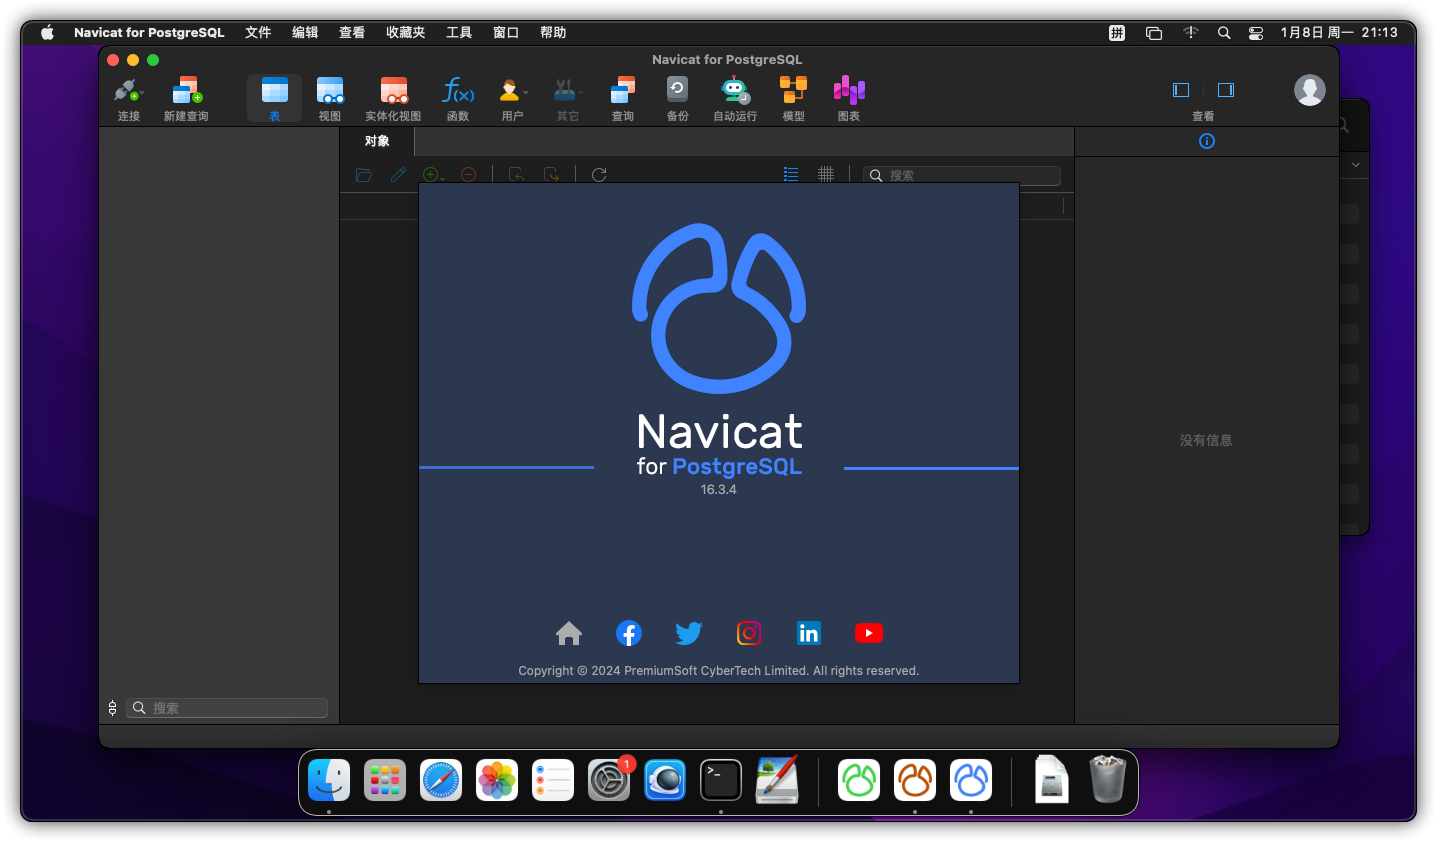
Task: Click the LinkedIn icon
Action: (809, 633)
